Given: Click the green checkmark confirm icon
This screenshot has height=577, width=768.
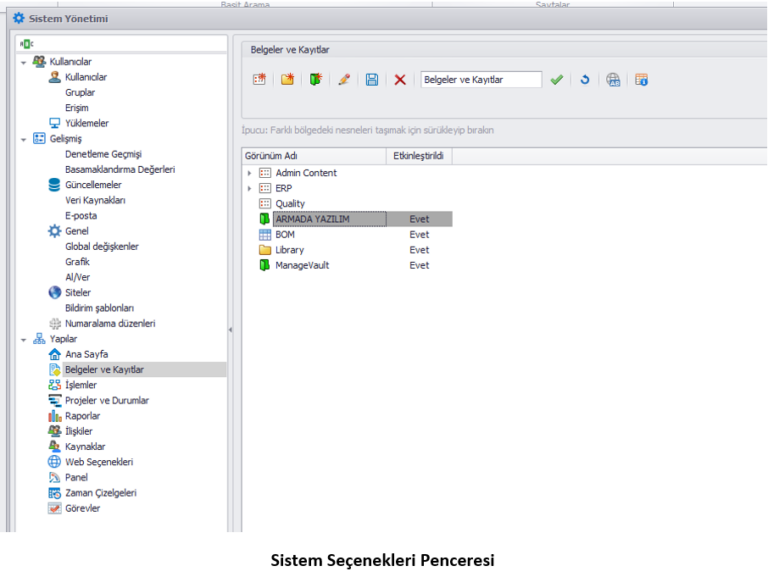Looking at the screenshot, I should (557, 80).
